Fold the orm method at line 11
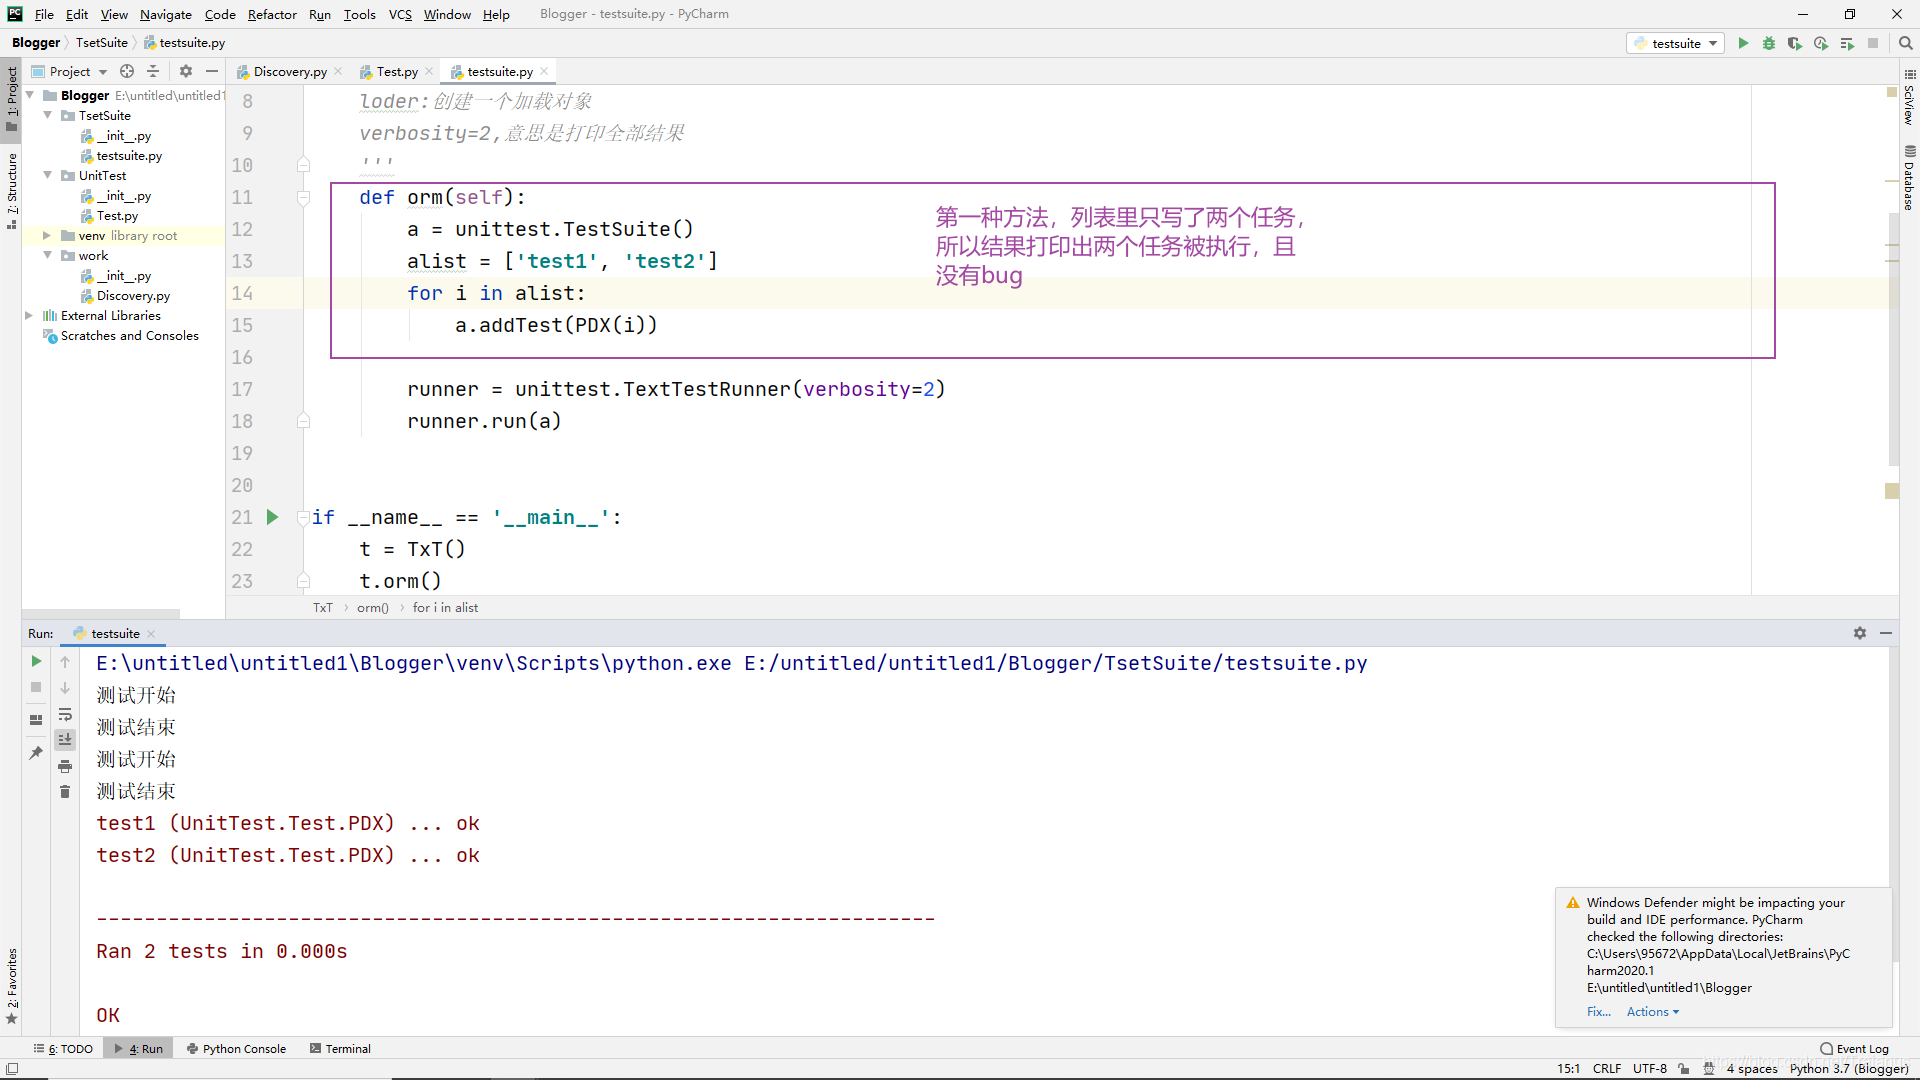Viewport: 1920px width, 1080px height. 303,197
